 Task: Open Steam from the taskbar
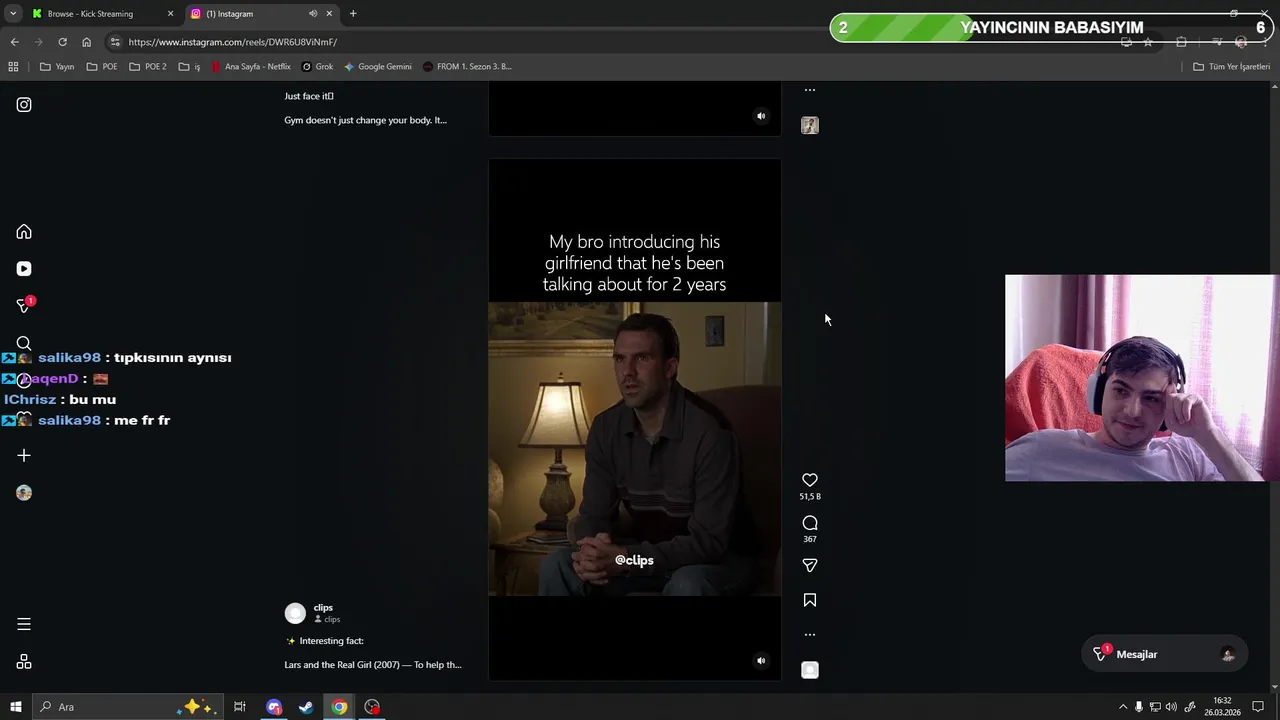[x=306, y=707]
